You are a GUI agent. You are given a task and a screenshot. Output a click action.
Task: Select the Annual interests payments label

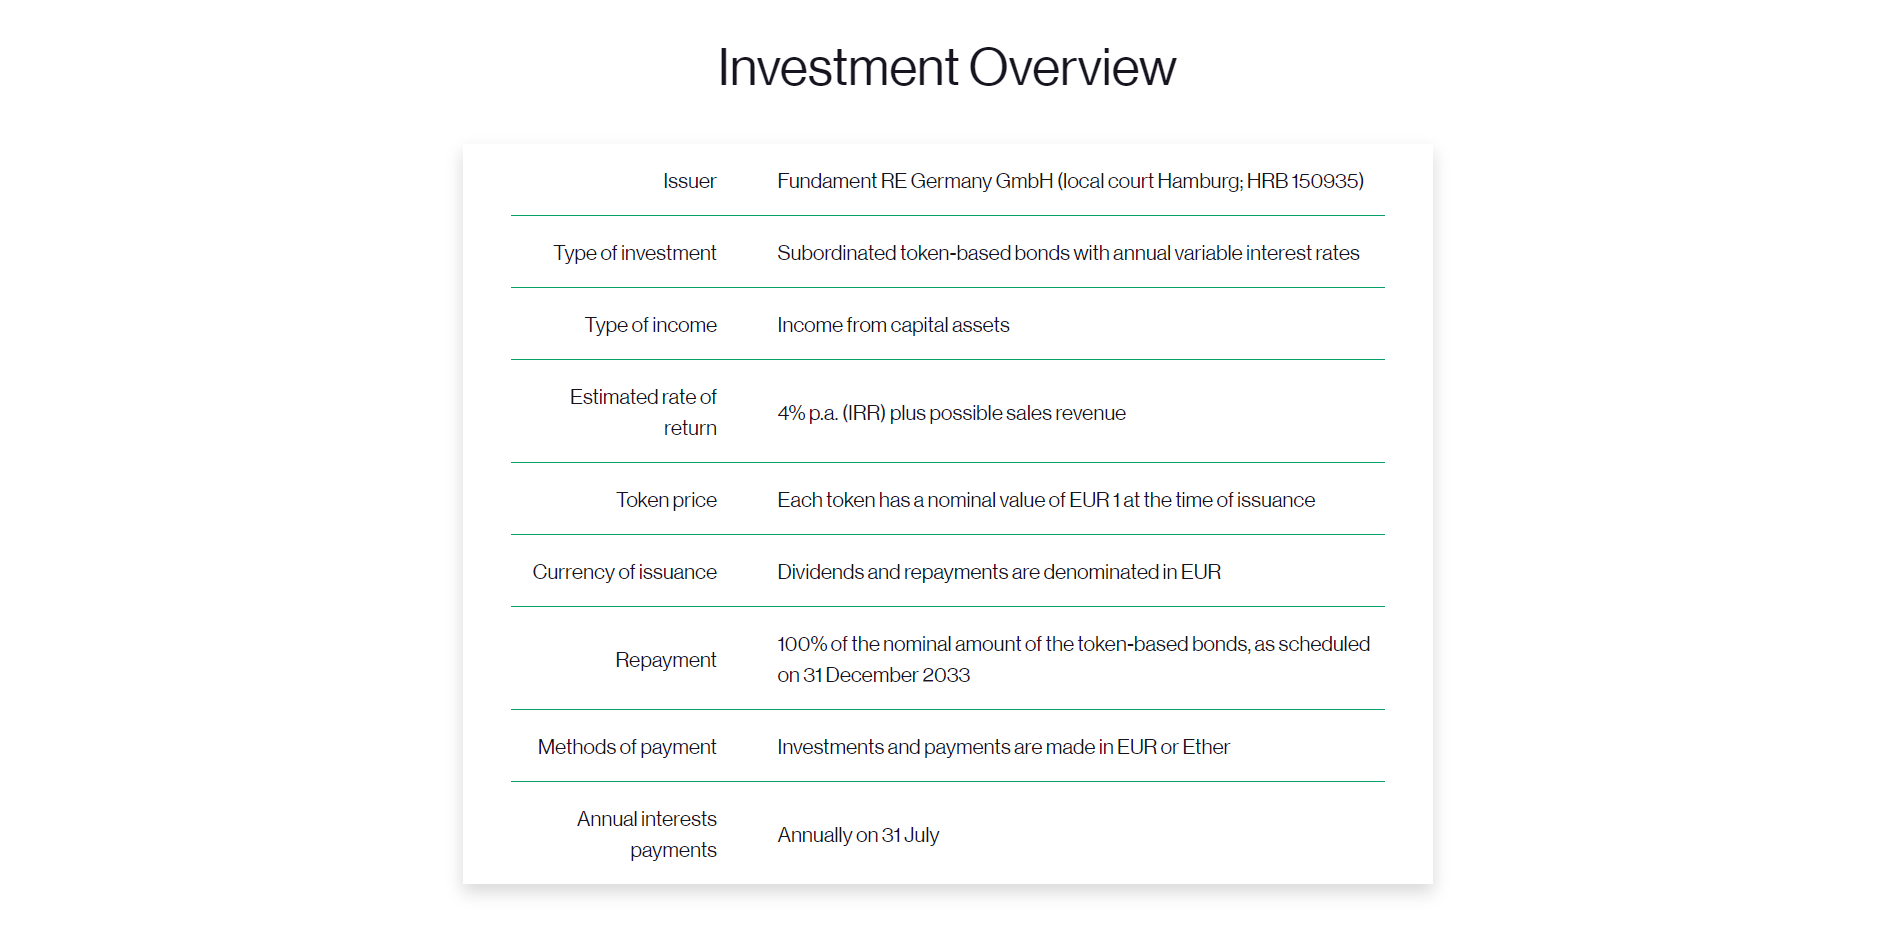[x=647, y=834]
